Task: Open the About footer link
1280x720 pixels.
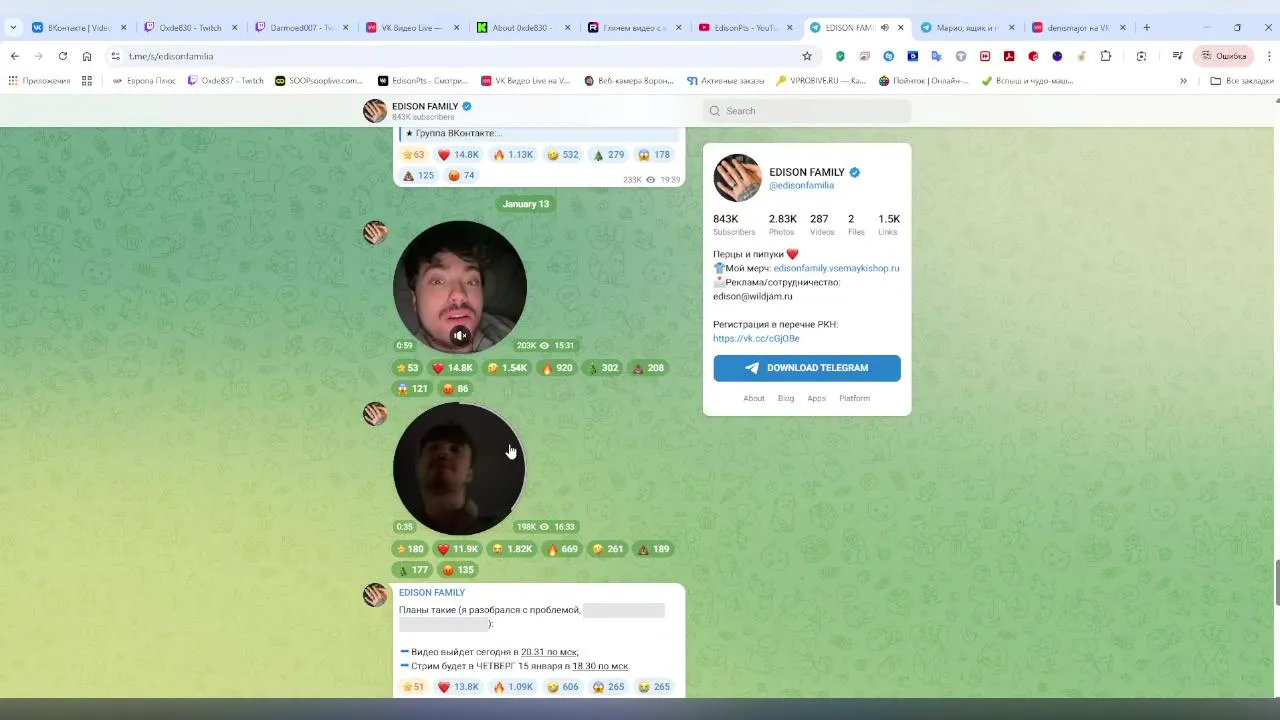Action: (754, 398)
